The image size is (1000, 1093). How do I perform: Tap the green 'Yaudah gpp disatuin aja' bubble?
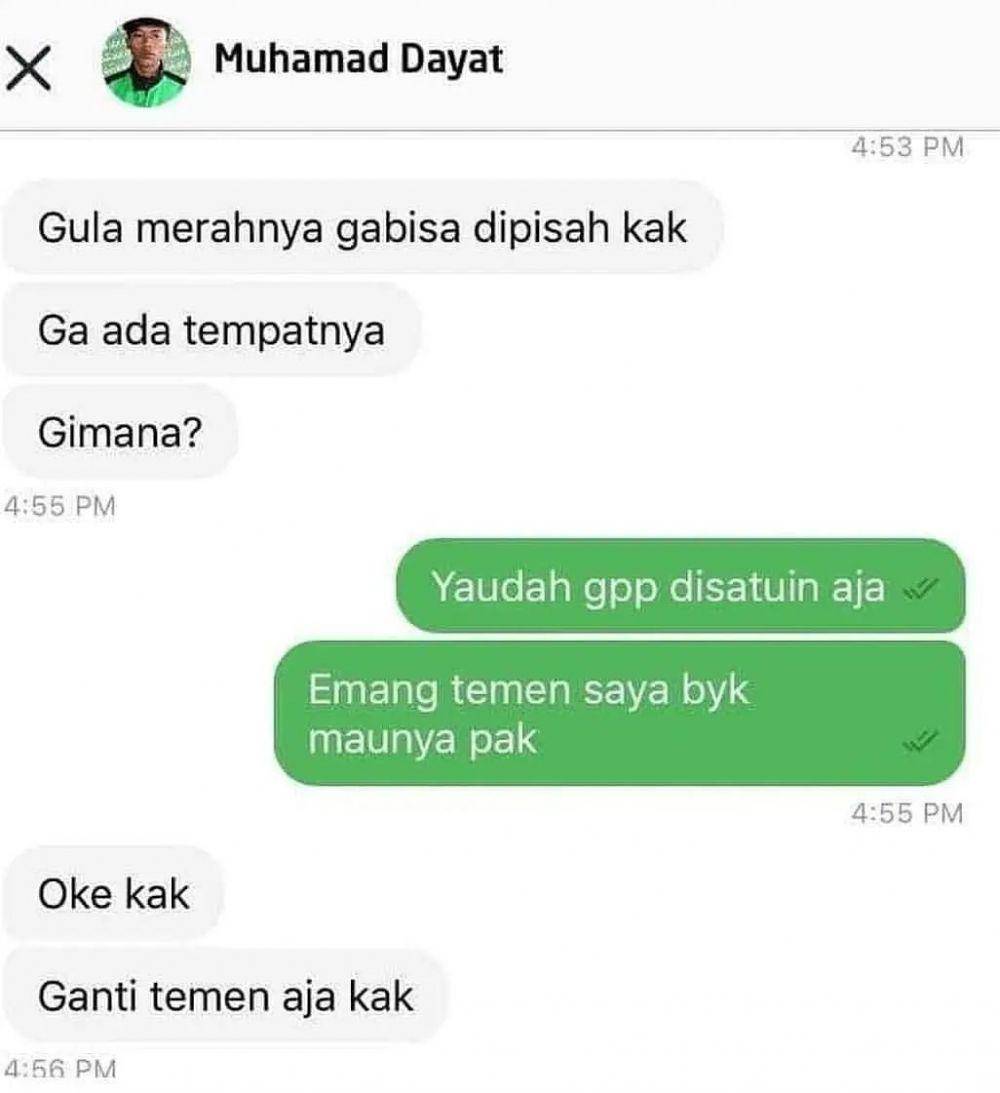(681, 587)
